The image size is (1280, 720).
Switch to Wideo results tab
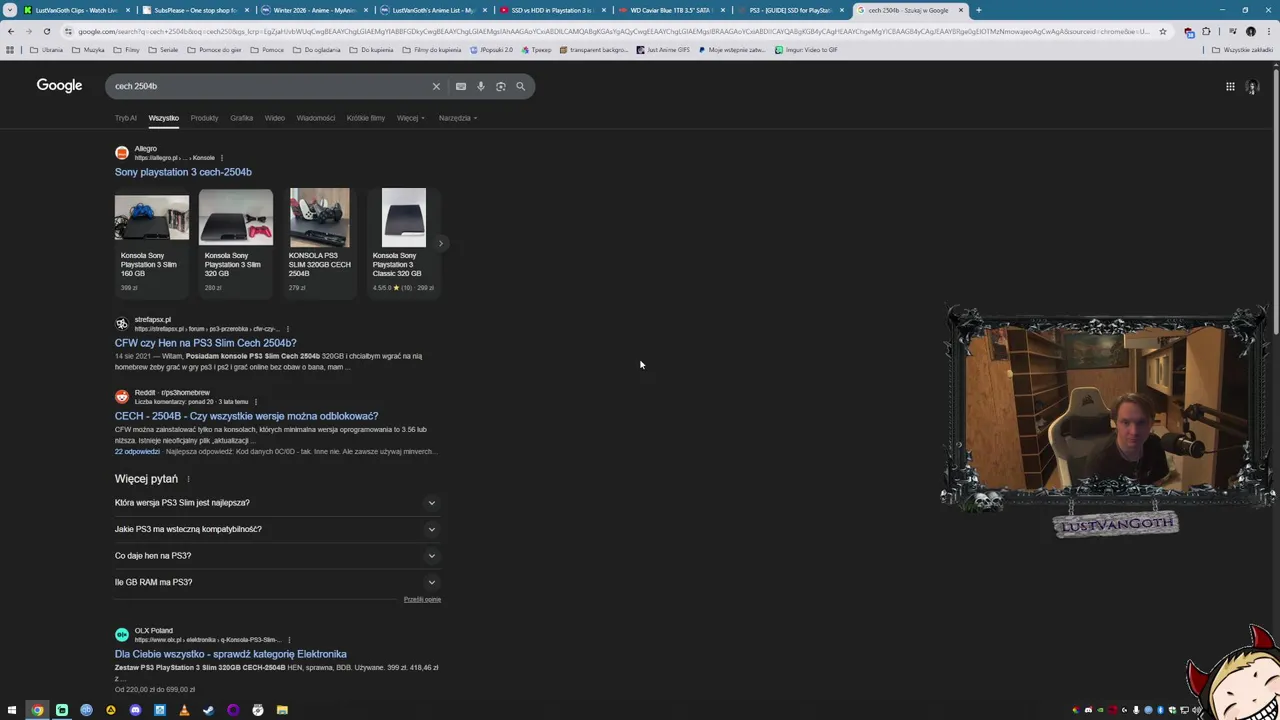click(274, 118)
